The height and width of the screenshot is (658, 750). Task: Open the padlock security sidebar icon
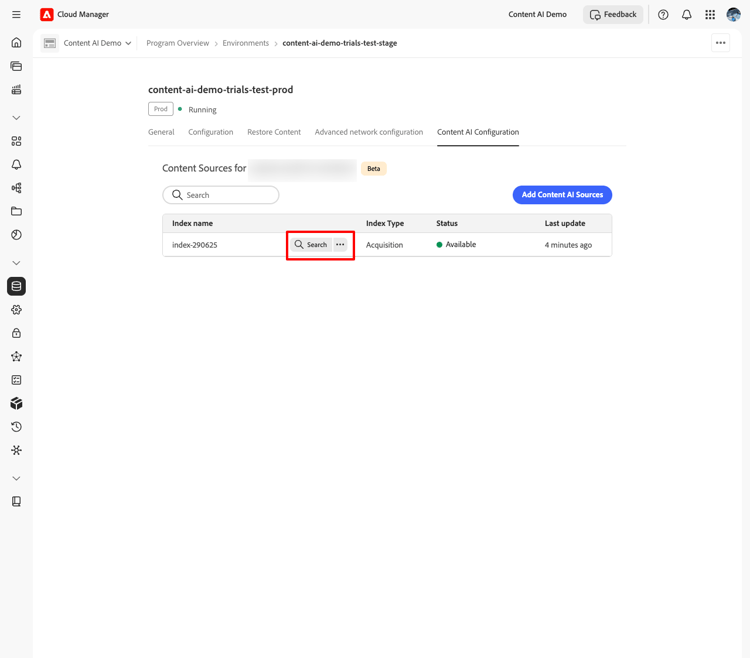tap(16, 333)
